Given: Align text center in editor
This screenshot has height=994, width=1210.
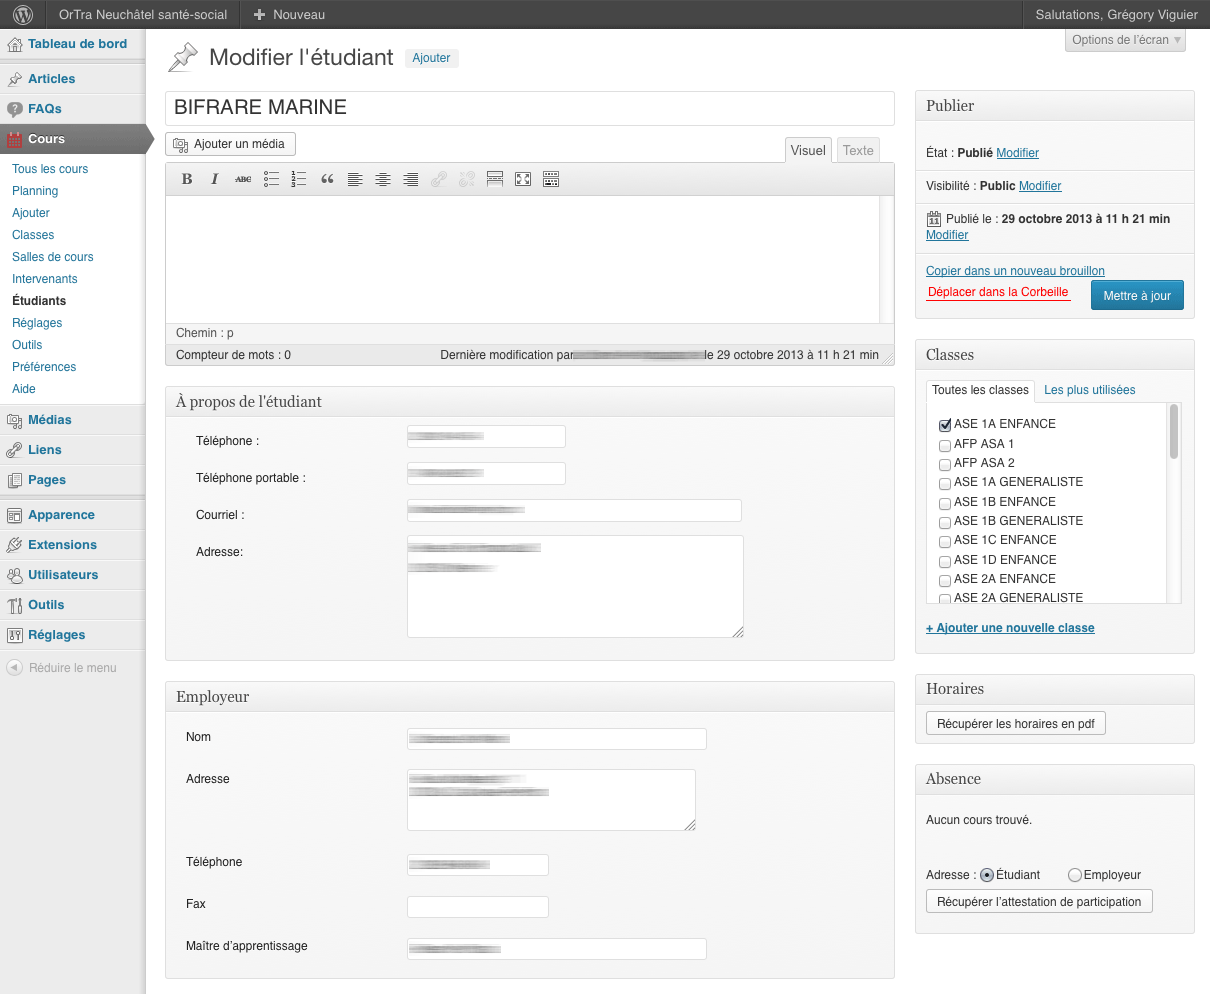Looking at the screenshot, I should 383,179.
